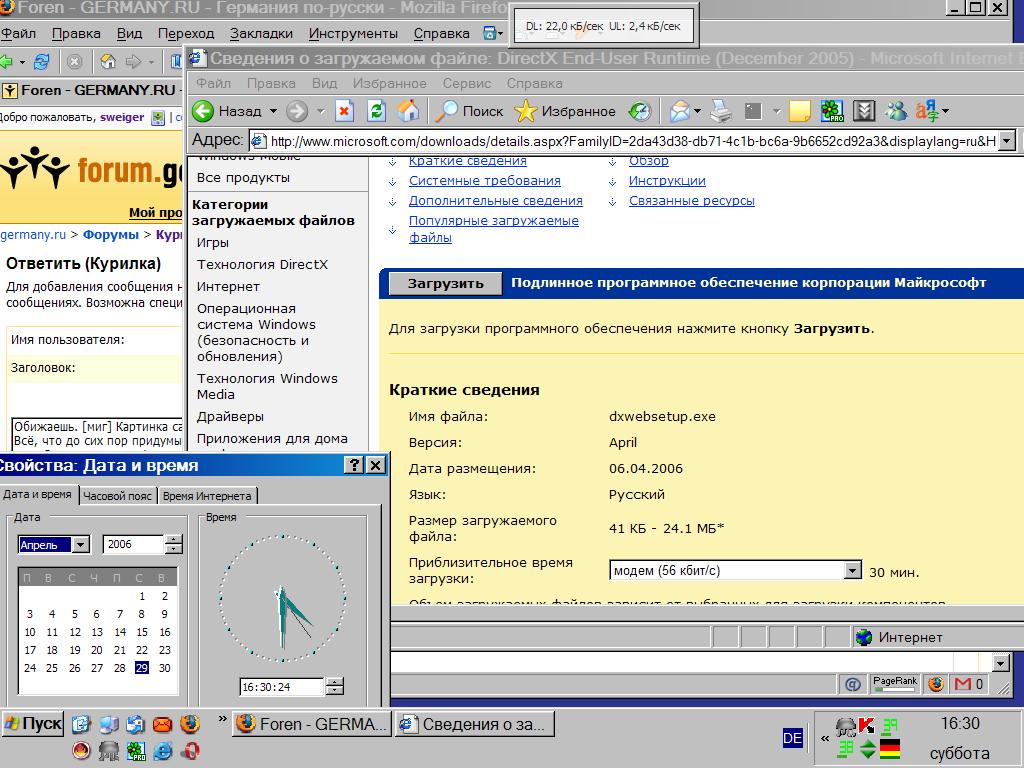Screen dimensions: 1024x768
Task: Open Opera from the quick launch bar
Action: click(190, 751)
